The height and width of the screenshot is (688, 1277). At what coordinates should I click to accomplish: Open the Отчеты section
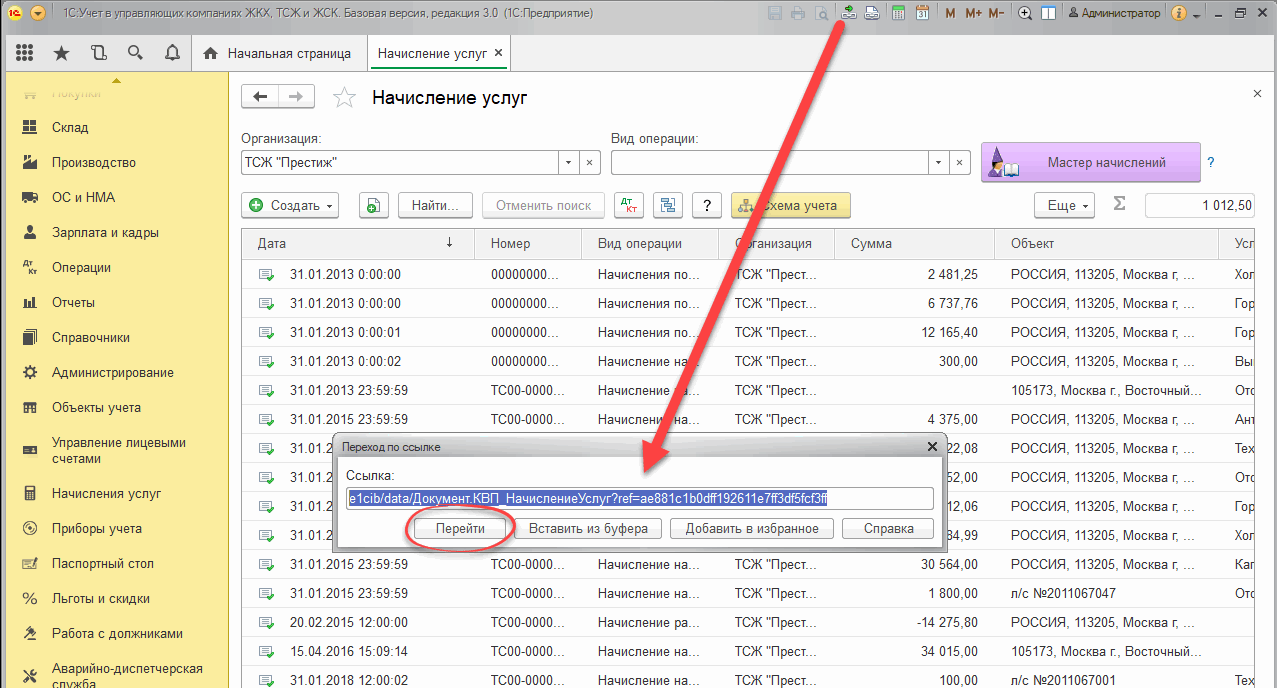(73, 302)
